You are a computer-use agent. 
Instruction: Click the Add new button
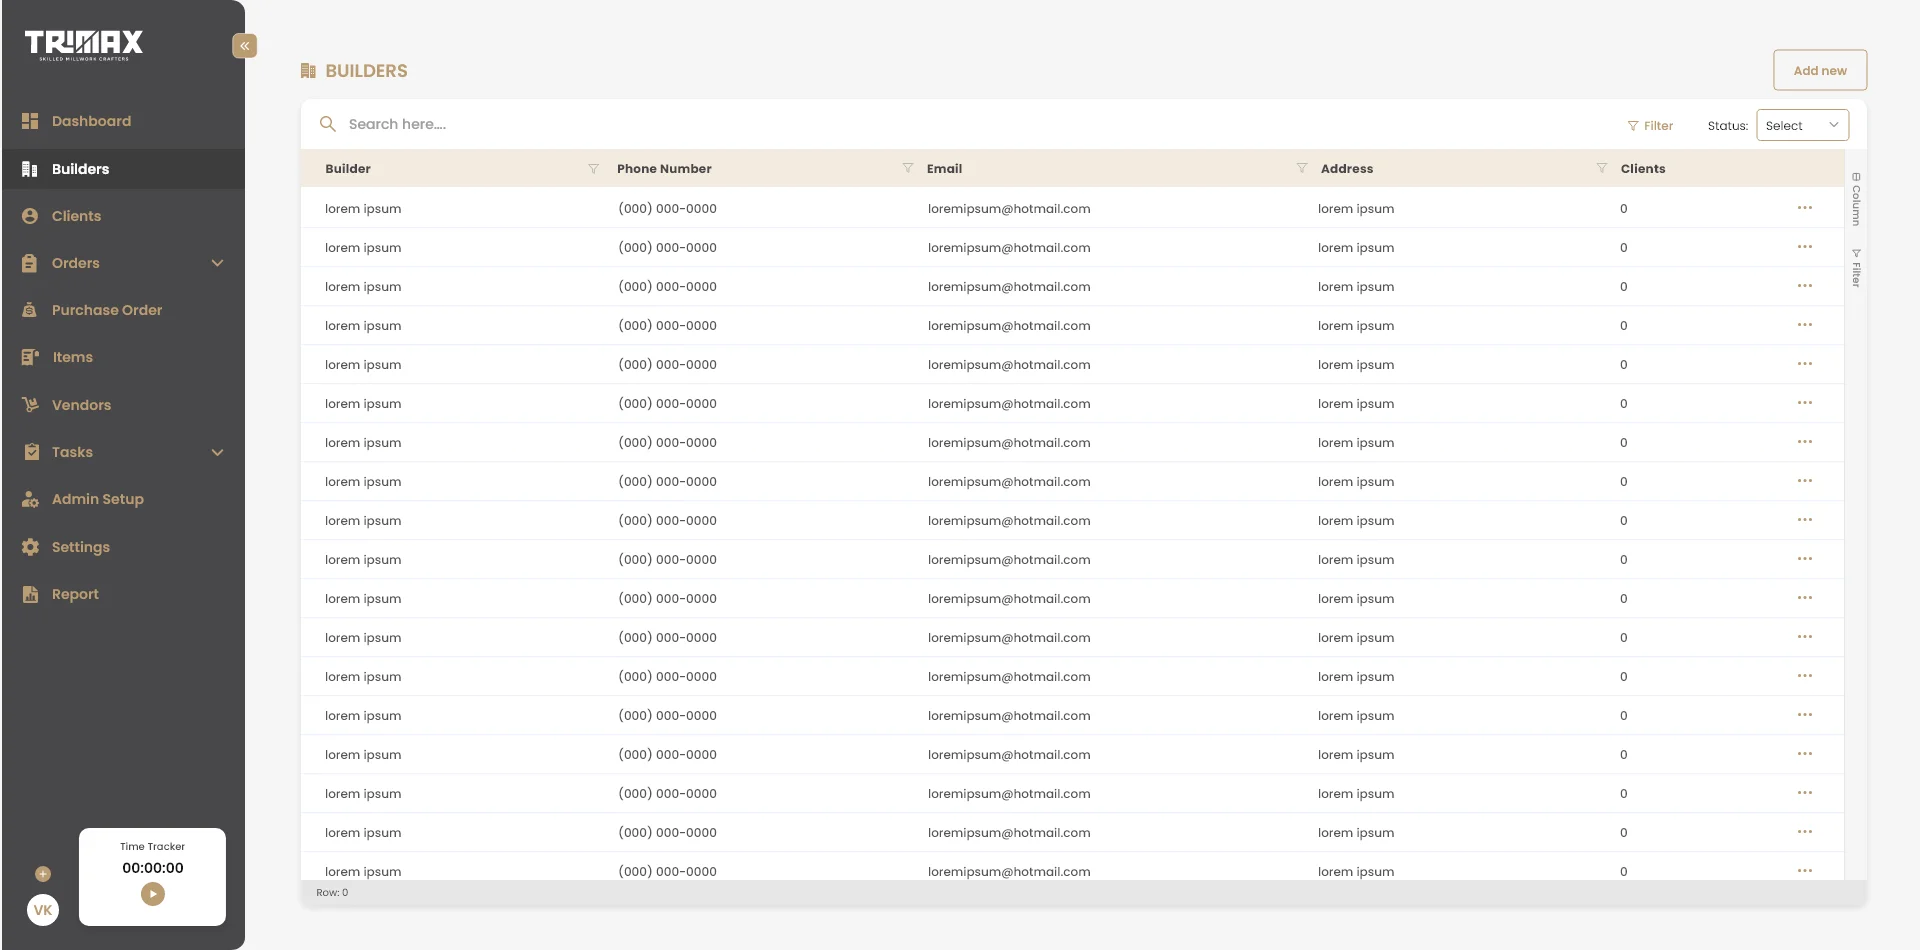point(1819,71)
